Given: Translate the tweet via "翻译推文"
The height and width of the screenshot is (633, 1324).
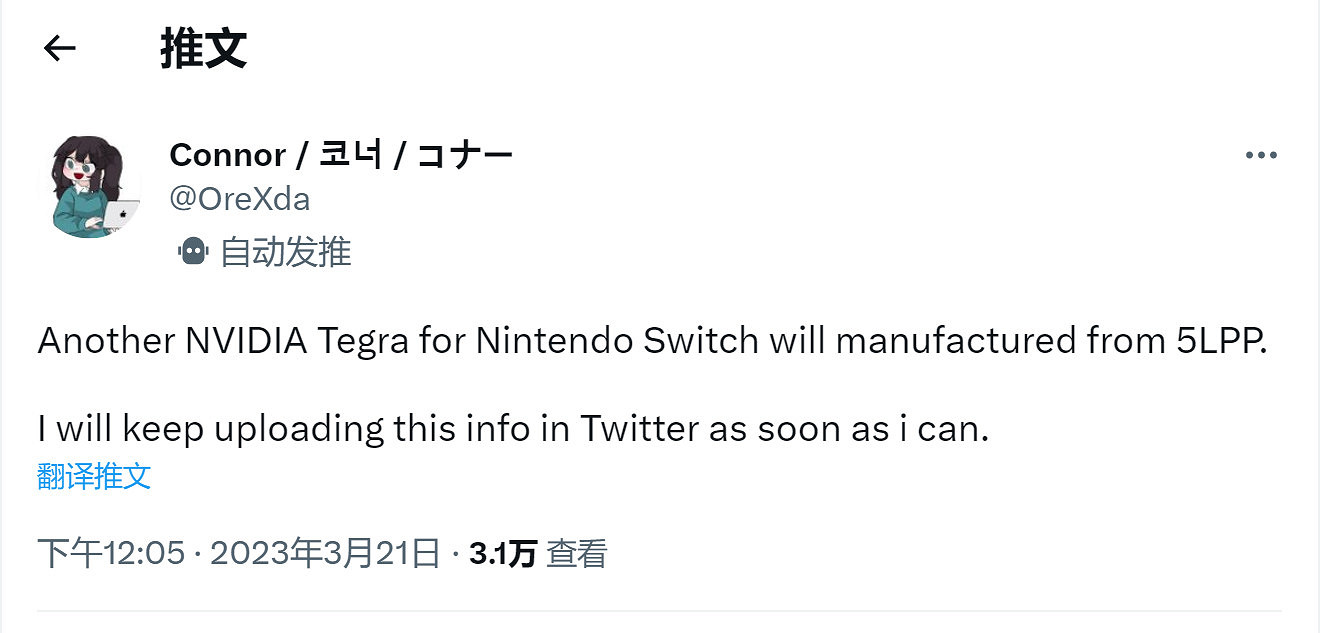Looking at the screenshot, I should point(94,475).
